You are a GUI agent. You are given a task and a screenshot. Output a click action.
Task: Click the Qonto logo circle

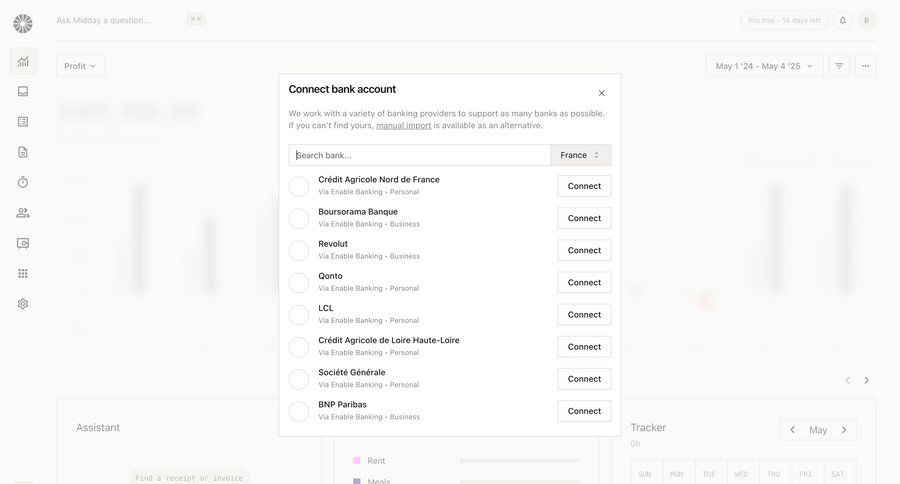coord(298,282)
